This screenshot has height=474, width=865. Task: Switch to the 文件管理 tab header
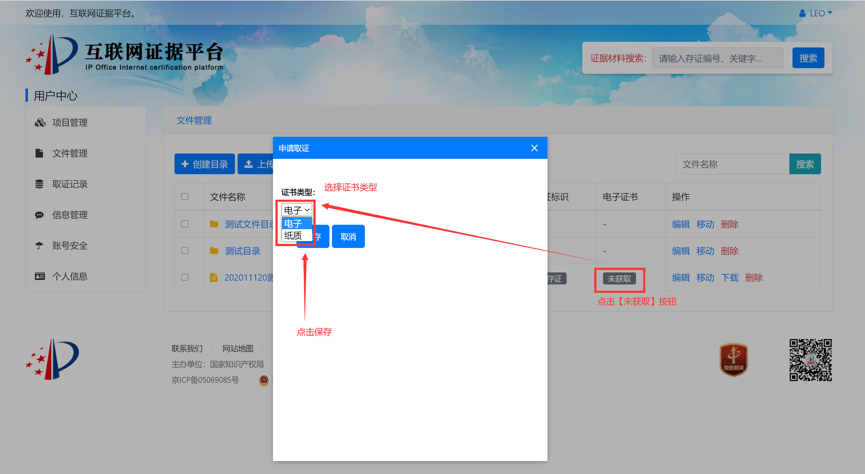[194, 120]
